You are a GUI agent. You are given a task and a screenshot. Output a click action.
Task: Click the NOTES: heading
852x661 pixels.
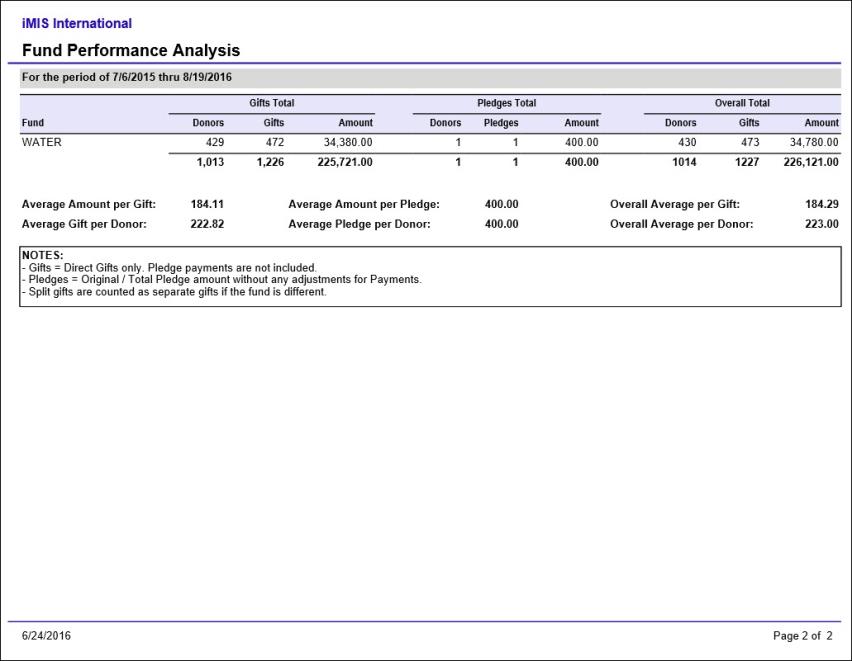click(42, 255)
